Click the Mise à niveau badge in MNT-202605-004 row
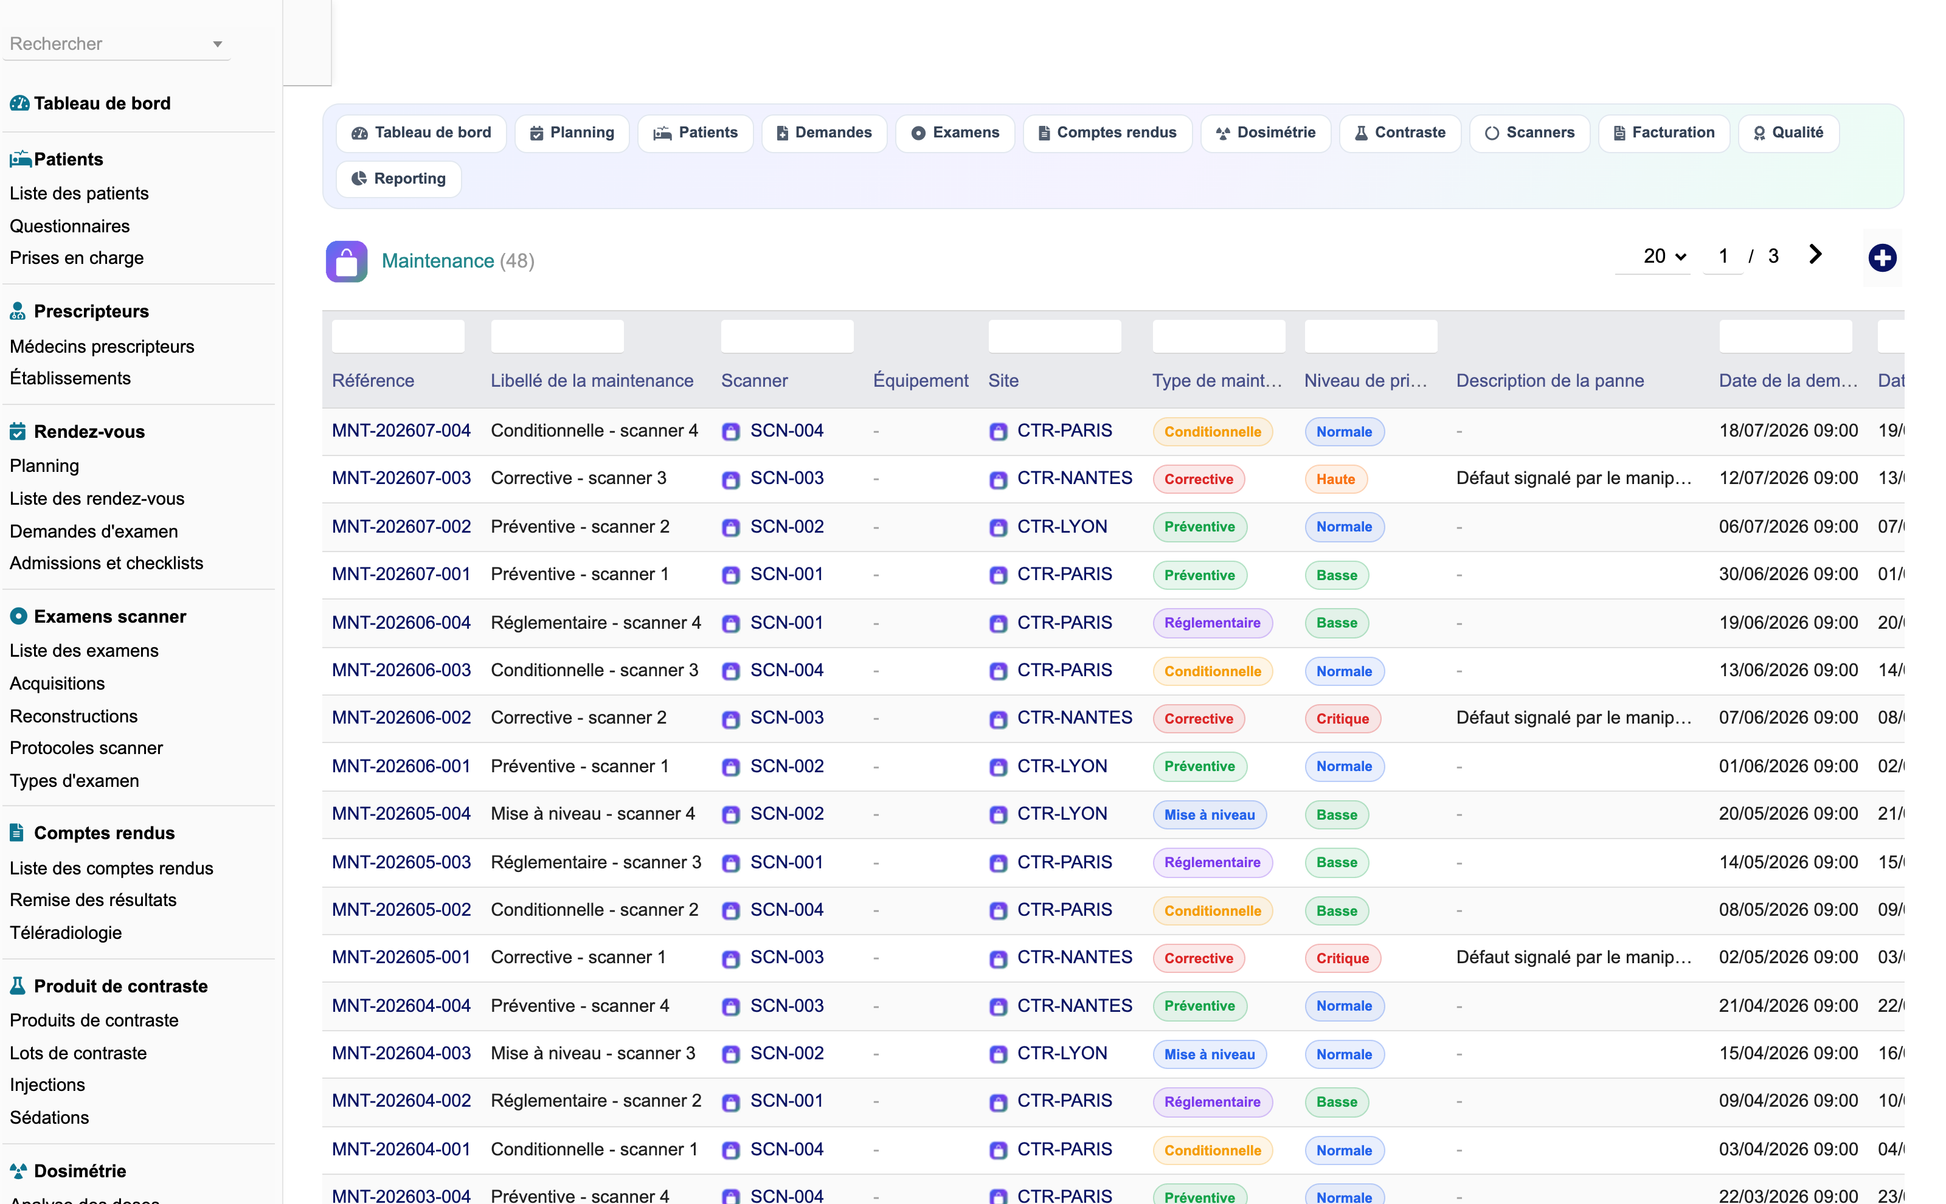The image size is (1946, 1204). pos(1209,815)
